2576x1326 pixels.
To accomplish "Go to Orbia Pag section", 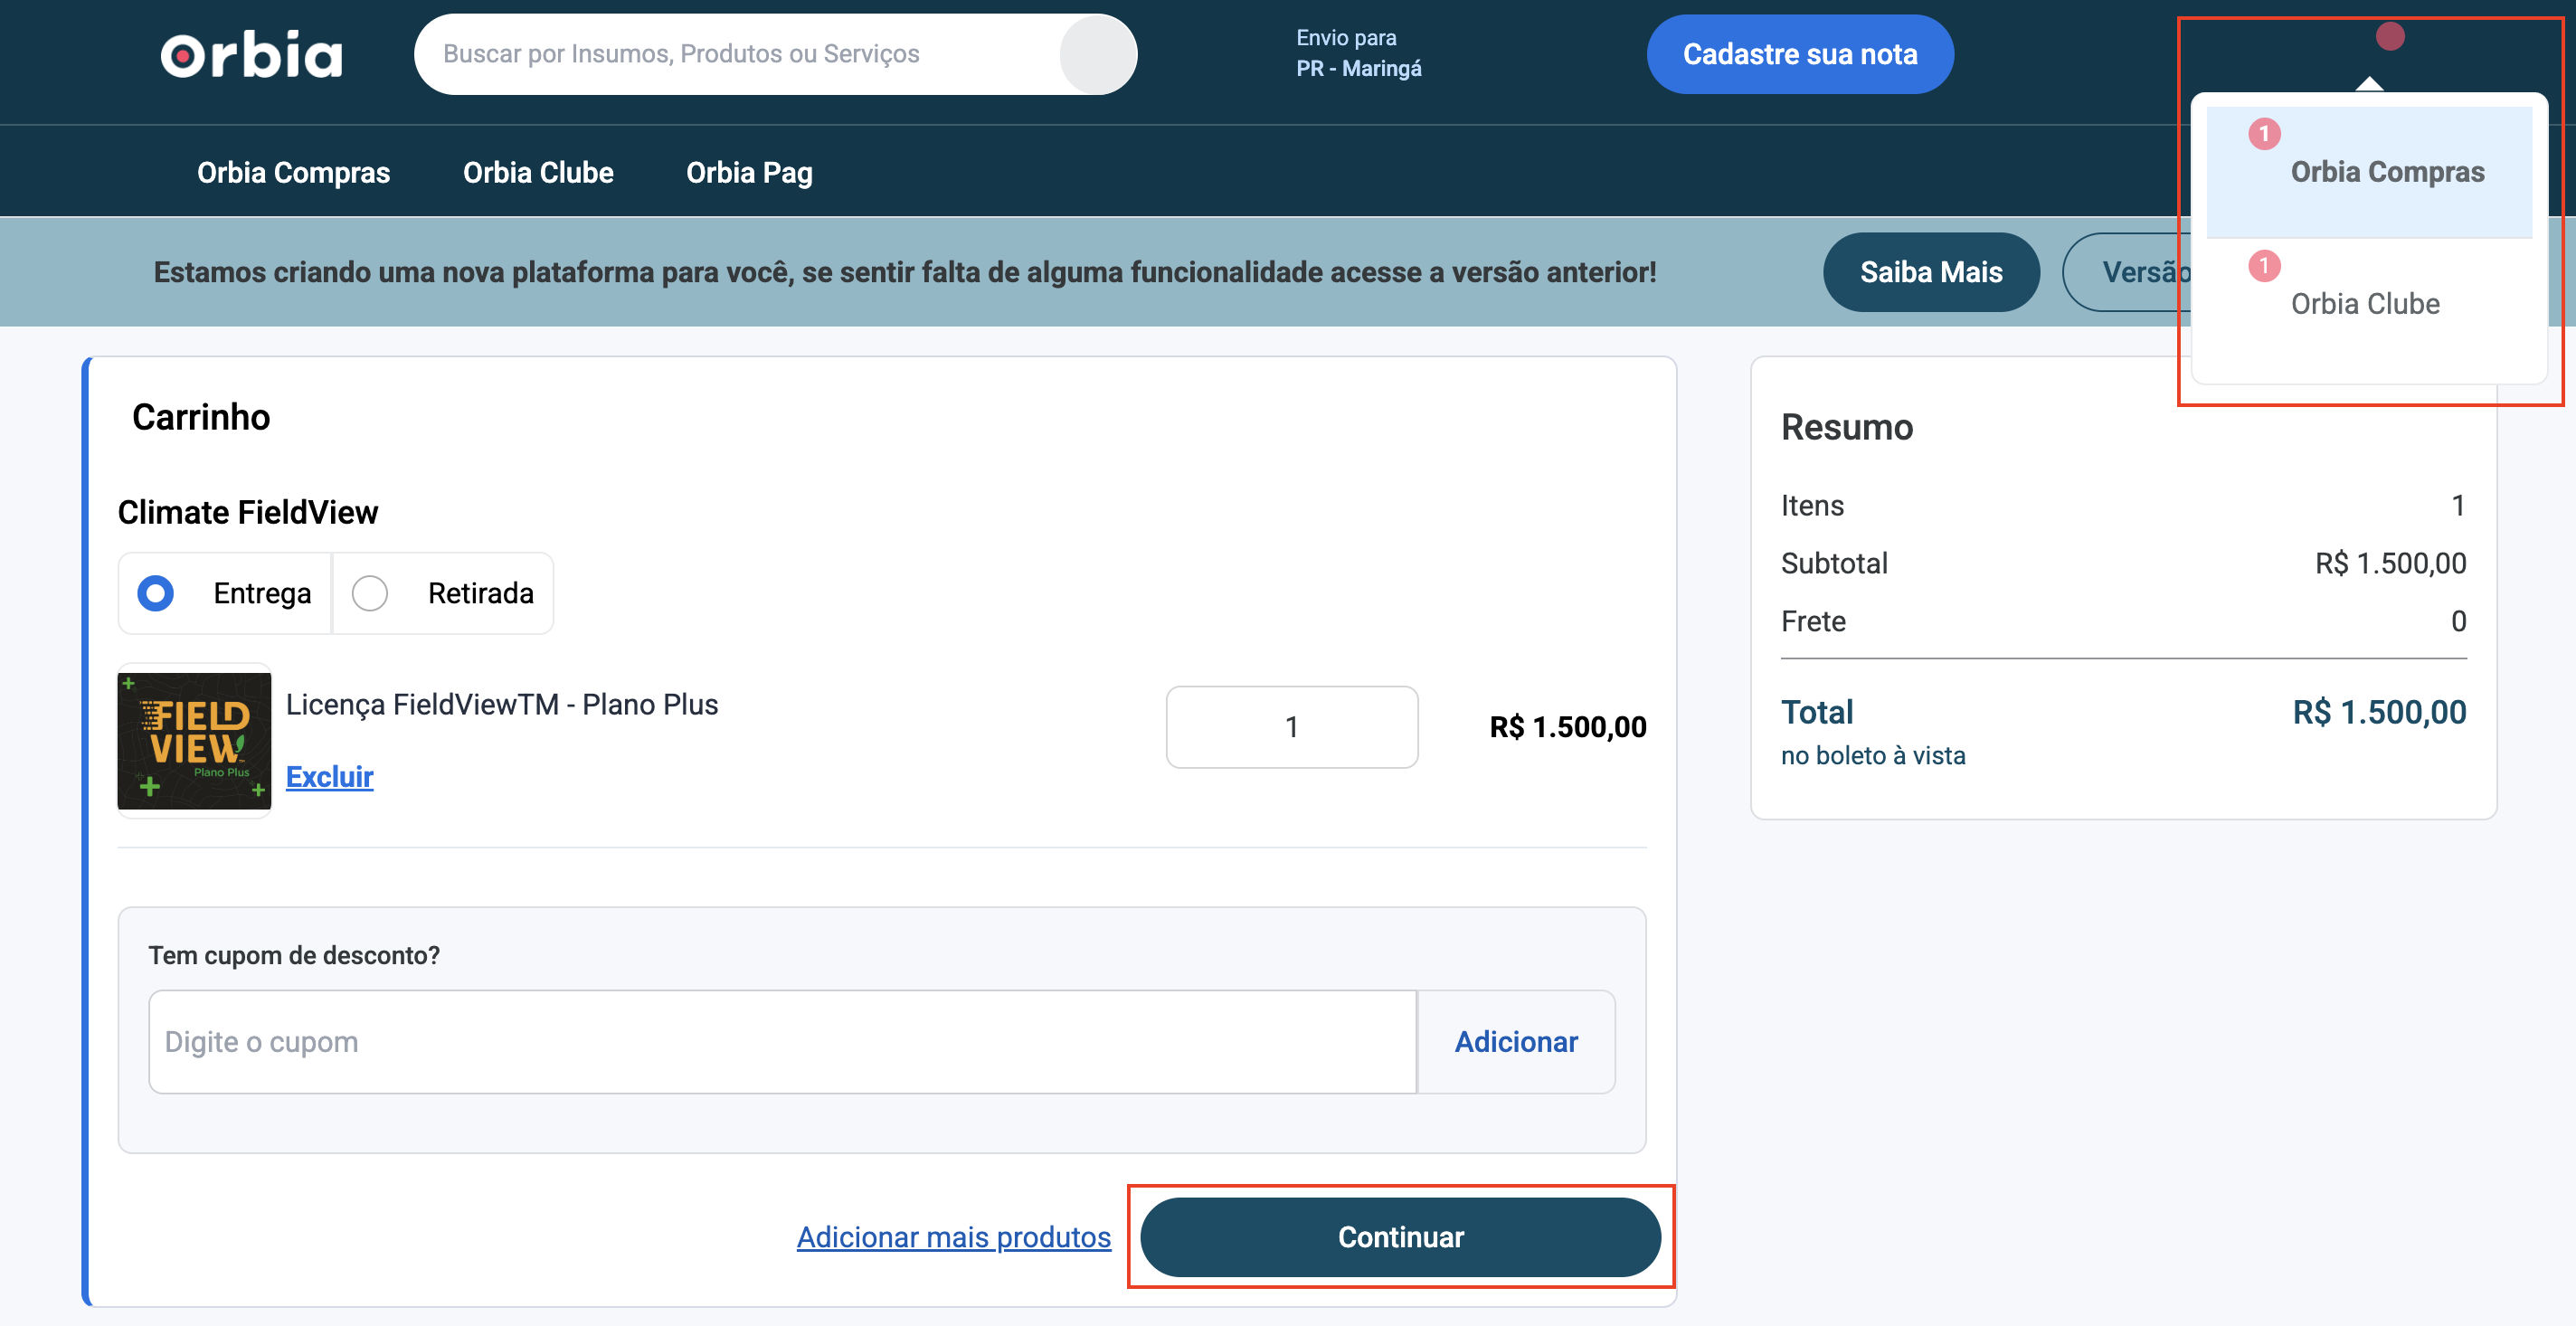I will [x=749, y=172].
